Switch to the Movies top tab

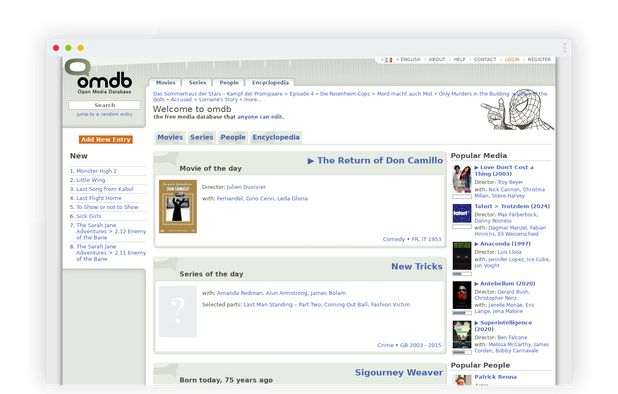[166, 83]
